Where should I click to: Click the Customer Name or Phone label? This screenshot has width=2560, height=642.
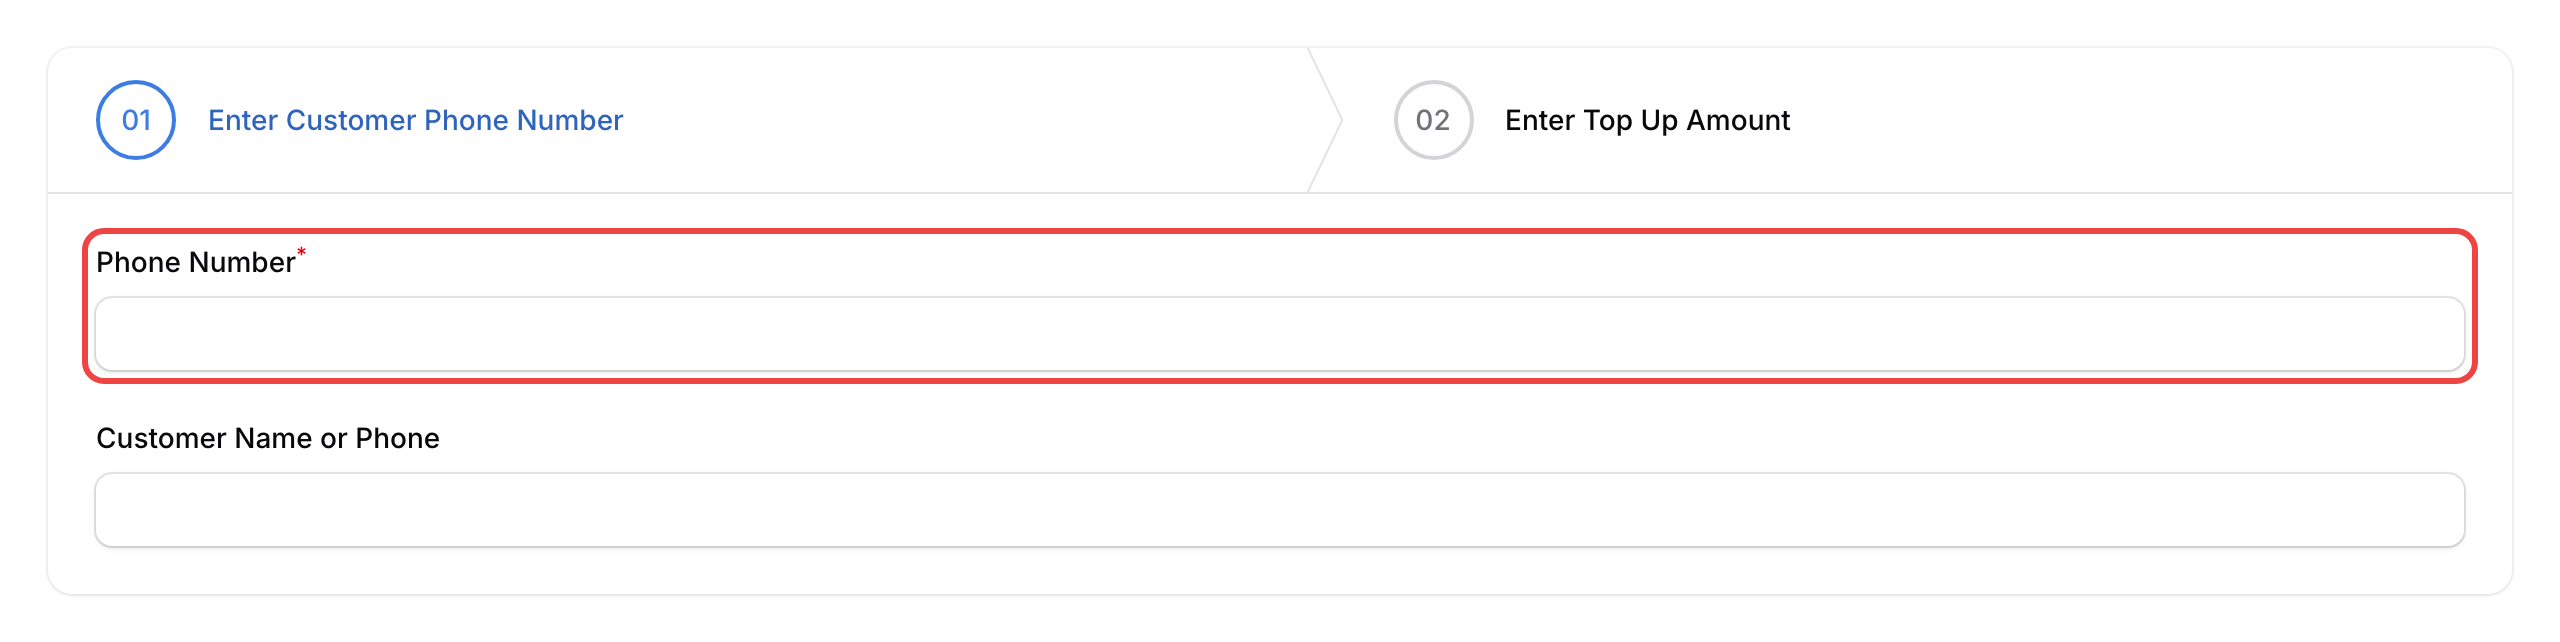point(268,438)
